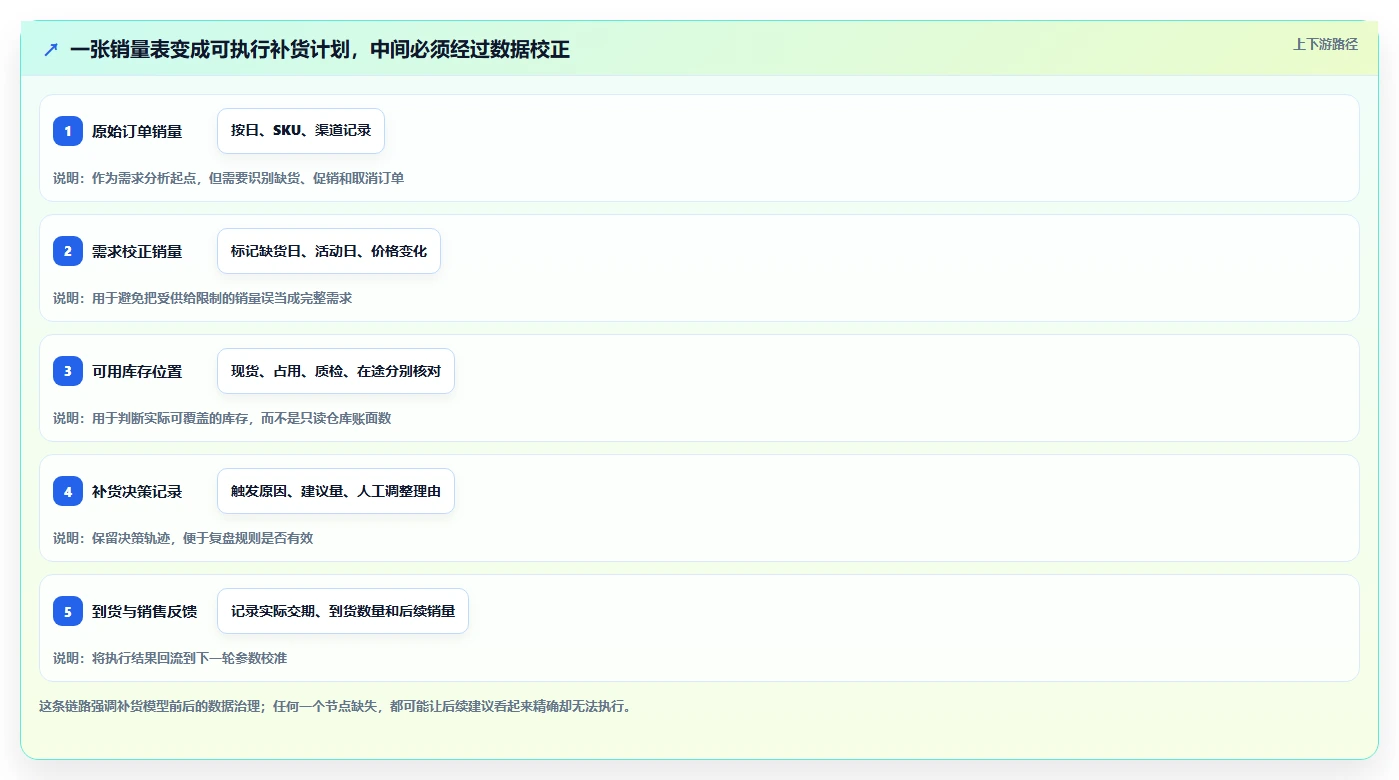Select the 触发原因、建议量、人工调整理由 chip
The width and height of the screenshot is (1399, 780).
[x=336, y=491]
